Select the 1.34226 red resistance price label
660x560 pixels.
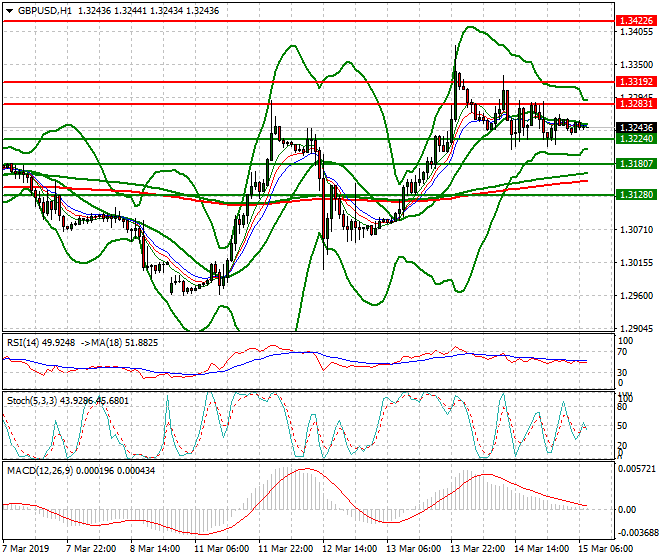(636, 20)
